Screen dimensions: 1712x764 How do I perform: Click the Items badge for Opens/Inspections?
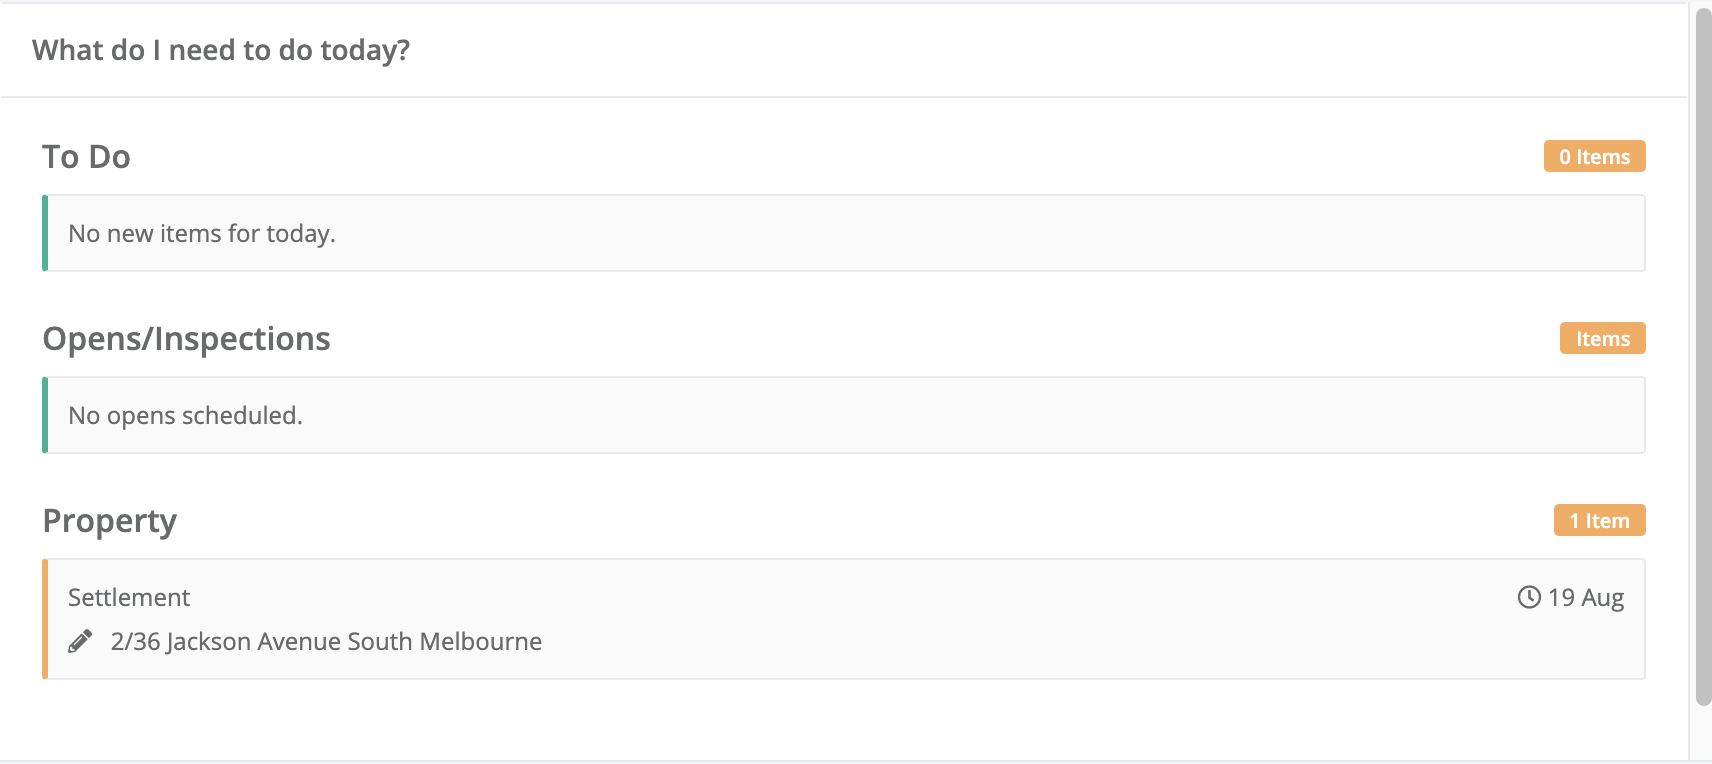click(x=1602, y=339)
